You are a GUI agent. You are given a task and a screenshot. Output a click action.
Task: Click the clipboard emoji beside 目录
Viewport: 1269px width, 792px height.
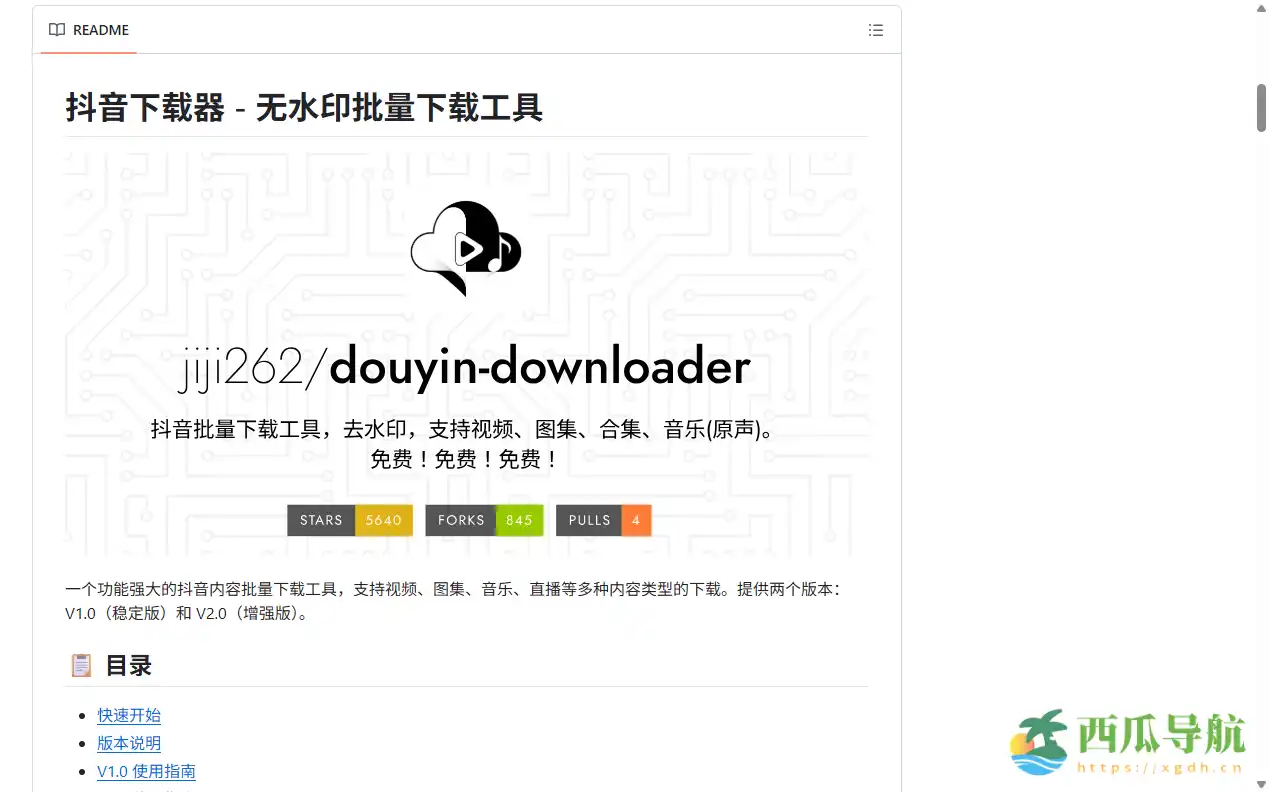[x=80, y=664]
